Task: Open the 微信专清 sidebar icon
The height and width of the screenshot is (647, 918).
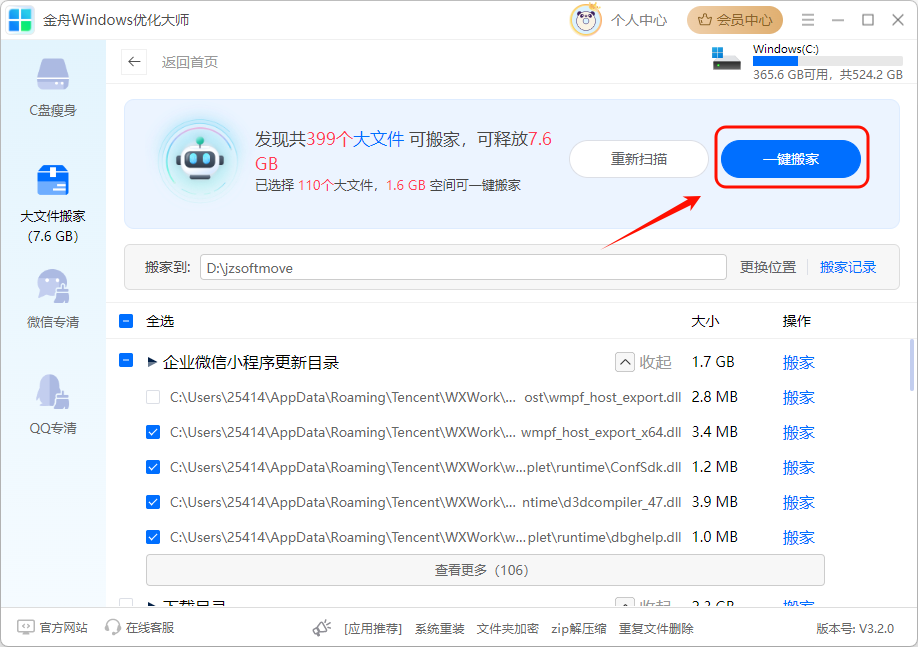Action: click(53, 286)
